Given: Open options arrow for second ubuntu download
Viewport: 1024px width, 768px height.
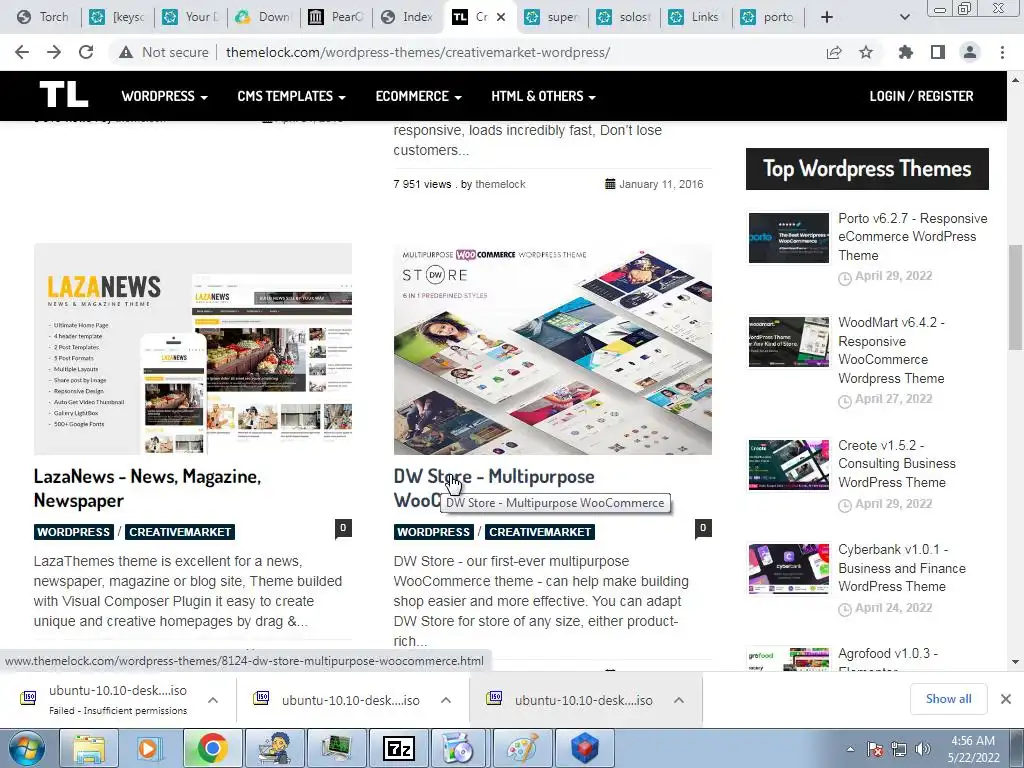Looking at the screenshot, I should pos(446,699).
